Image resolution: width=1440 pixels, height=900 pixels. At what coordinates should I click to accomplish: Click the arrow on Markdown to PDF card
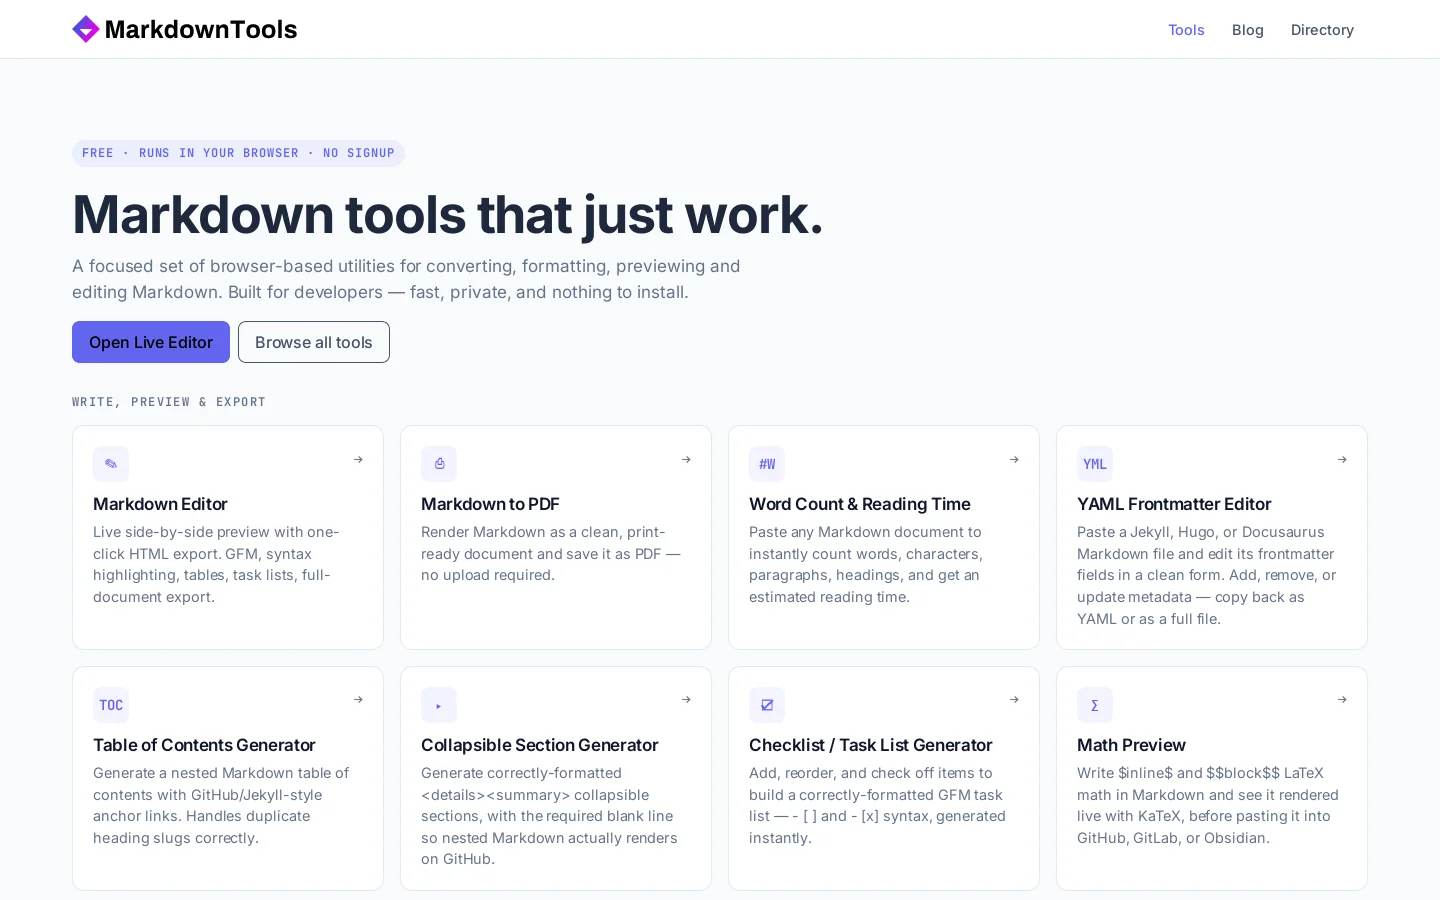point(686,460)
